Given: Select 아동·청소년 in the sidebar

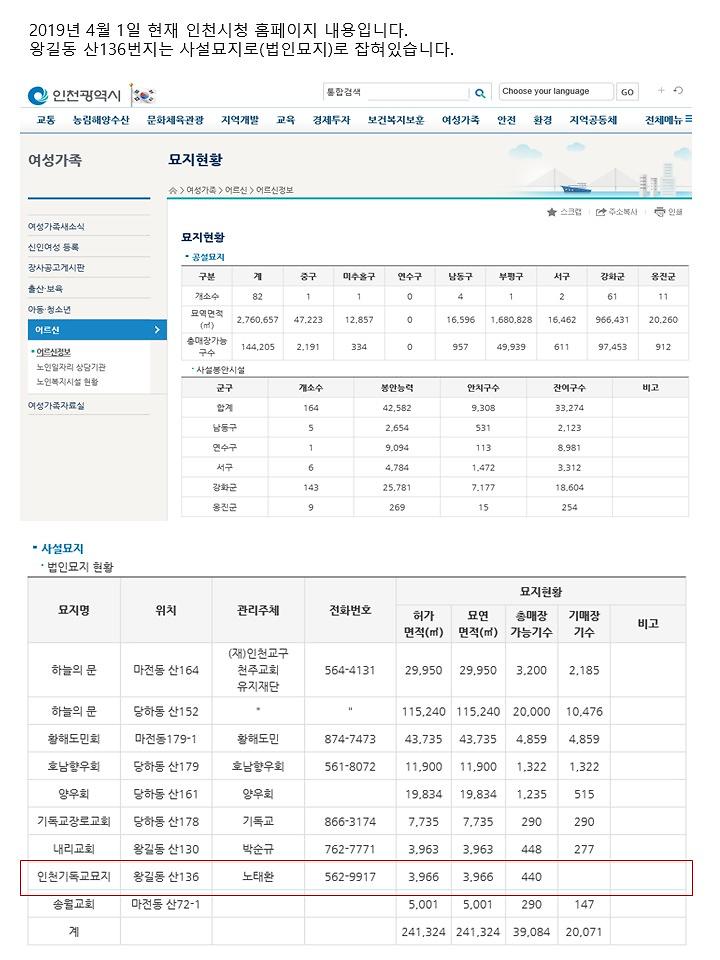Looking at the screenshot, I should click(49, 310).
